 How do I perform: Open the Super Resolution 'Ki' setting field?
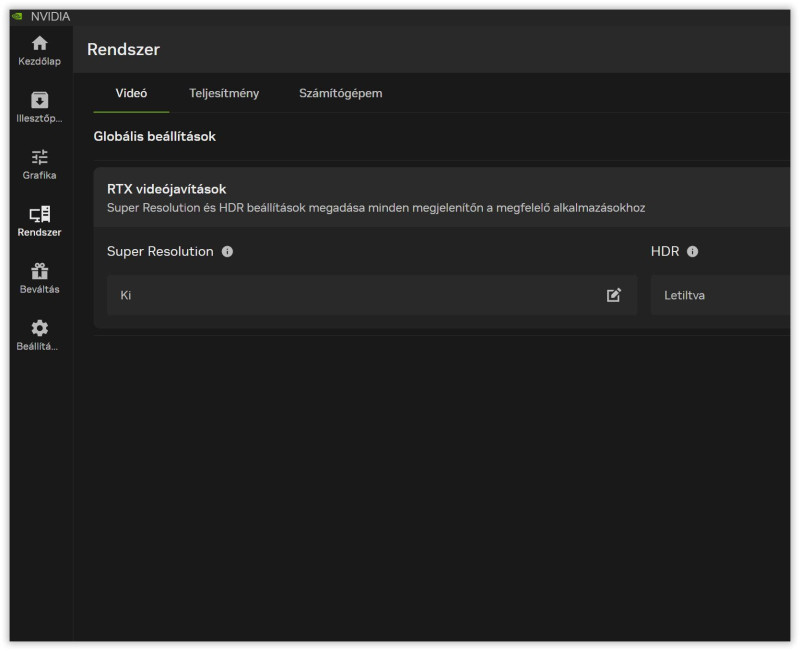pyautogui.click(x=360, y=295)
